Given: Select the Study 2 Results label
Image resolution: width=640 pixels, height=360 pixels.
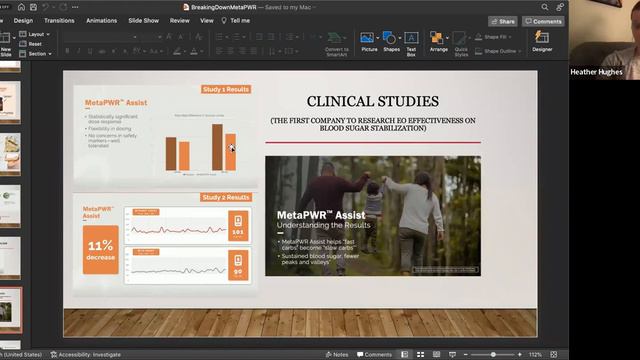Looking at the screenshot, I should 226,197.
